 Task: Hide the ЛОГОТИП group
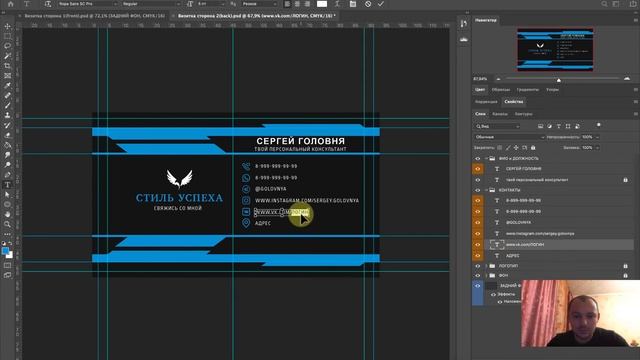tap(478, 266)
